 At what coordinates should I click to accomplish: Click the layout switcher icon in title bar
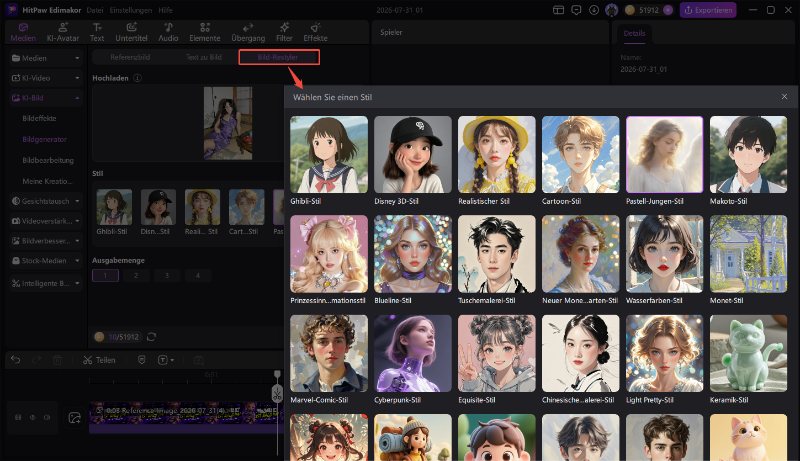click(559, 10)
